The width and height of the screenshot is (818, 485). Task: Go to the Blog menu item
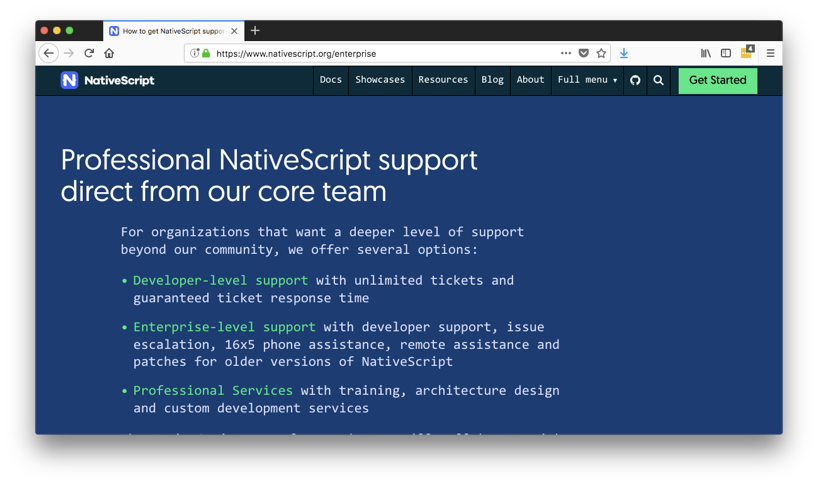tap(492, 80)
